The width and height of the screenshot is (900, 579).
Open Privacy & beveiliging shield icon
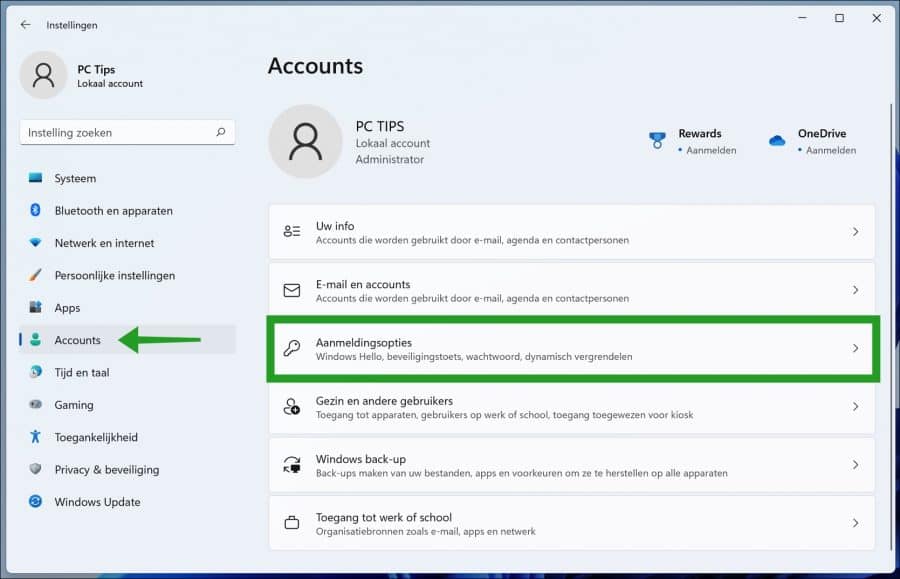(x=33, y=469)
